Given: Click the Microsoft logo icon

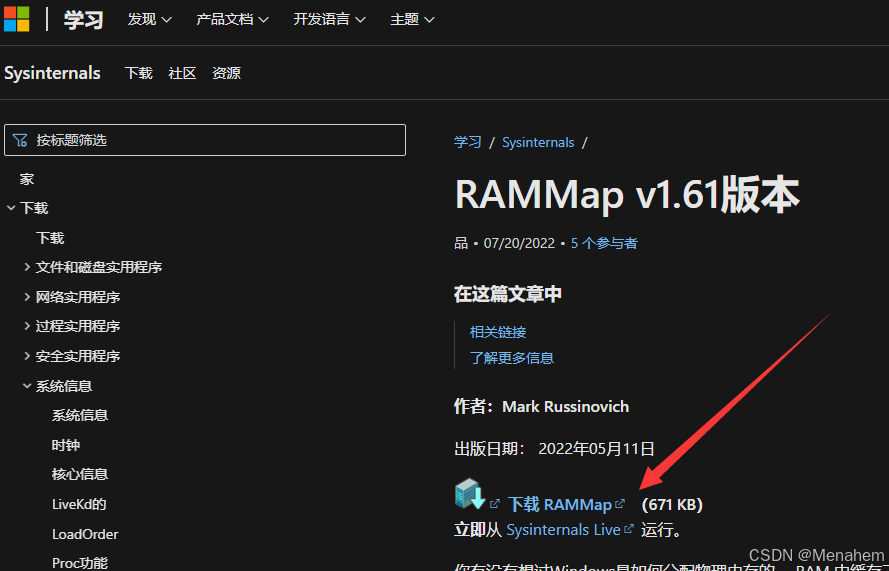Looking at the screenshot, I should pos(16,19).
